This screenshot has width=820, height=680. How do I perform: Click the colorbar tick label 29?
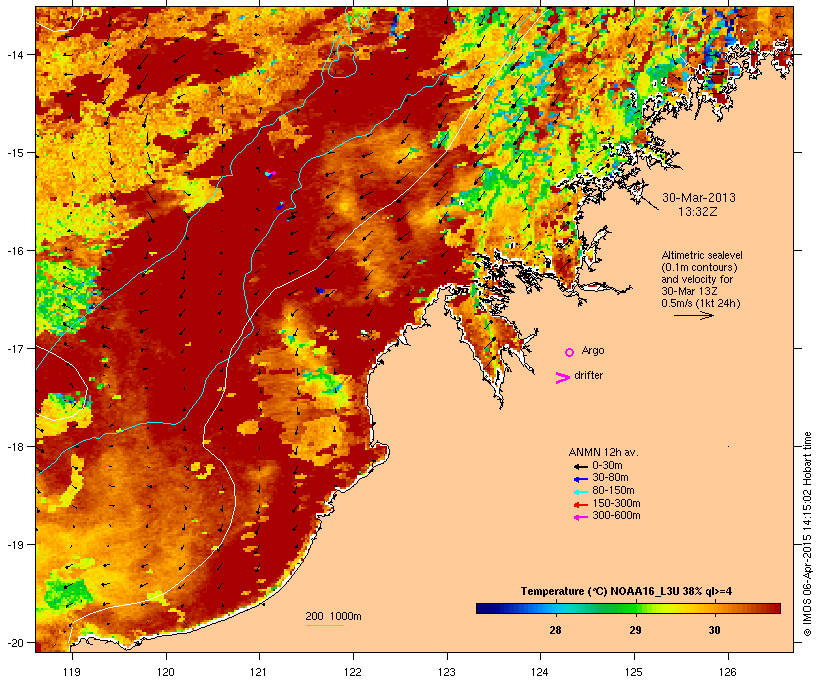pyautogui.click(x=635, y=630)
